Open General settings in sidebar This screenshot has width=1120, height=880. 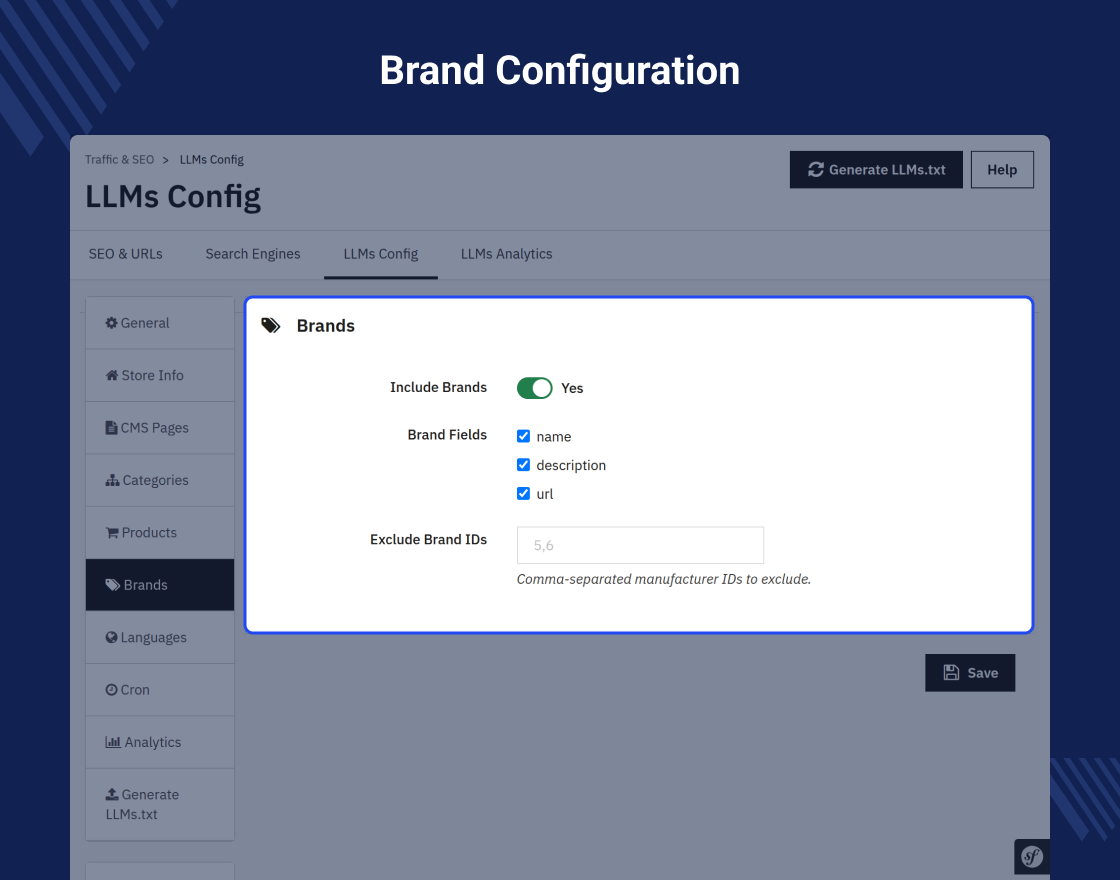pyautogui.click(x=160, y=323)
